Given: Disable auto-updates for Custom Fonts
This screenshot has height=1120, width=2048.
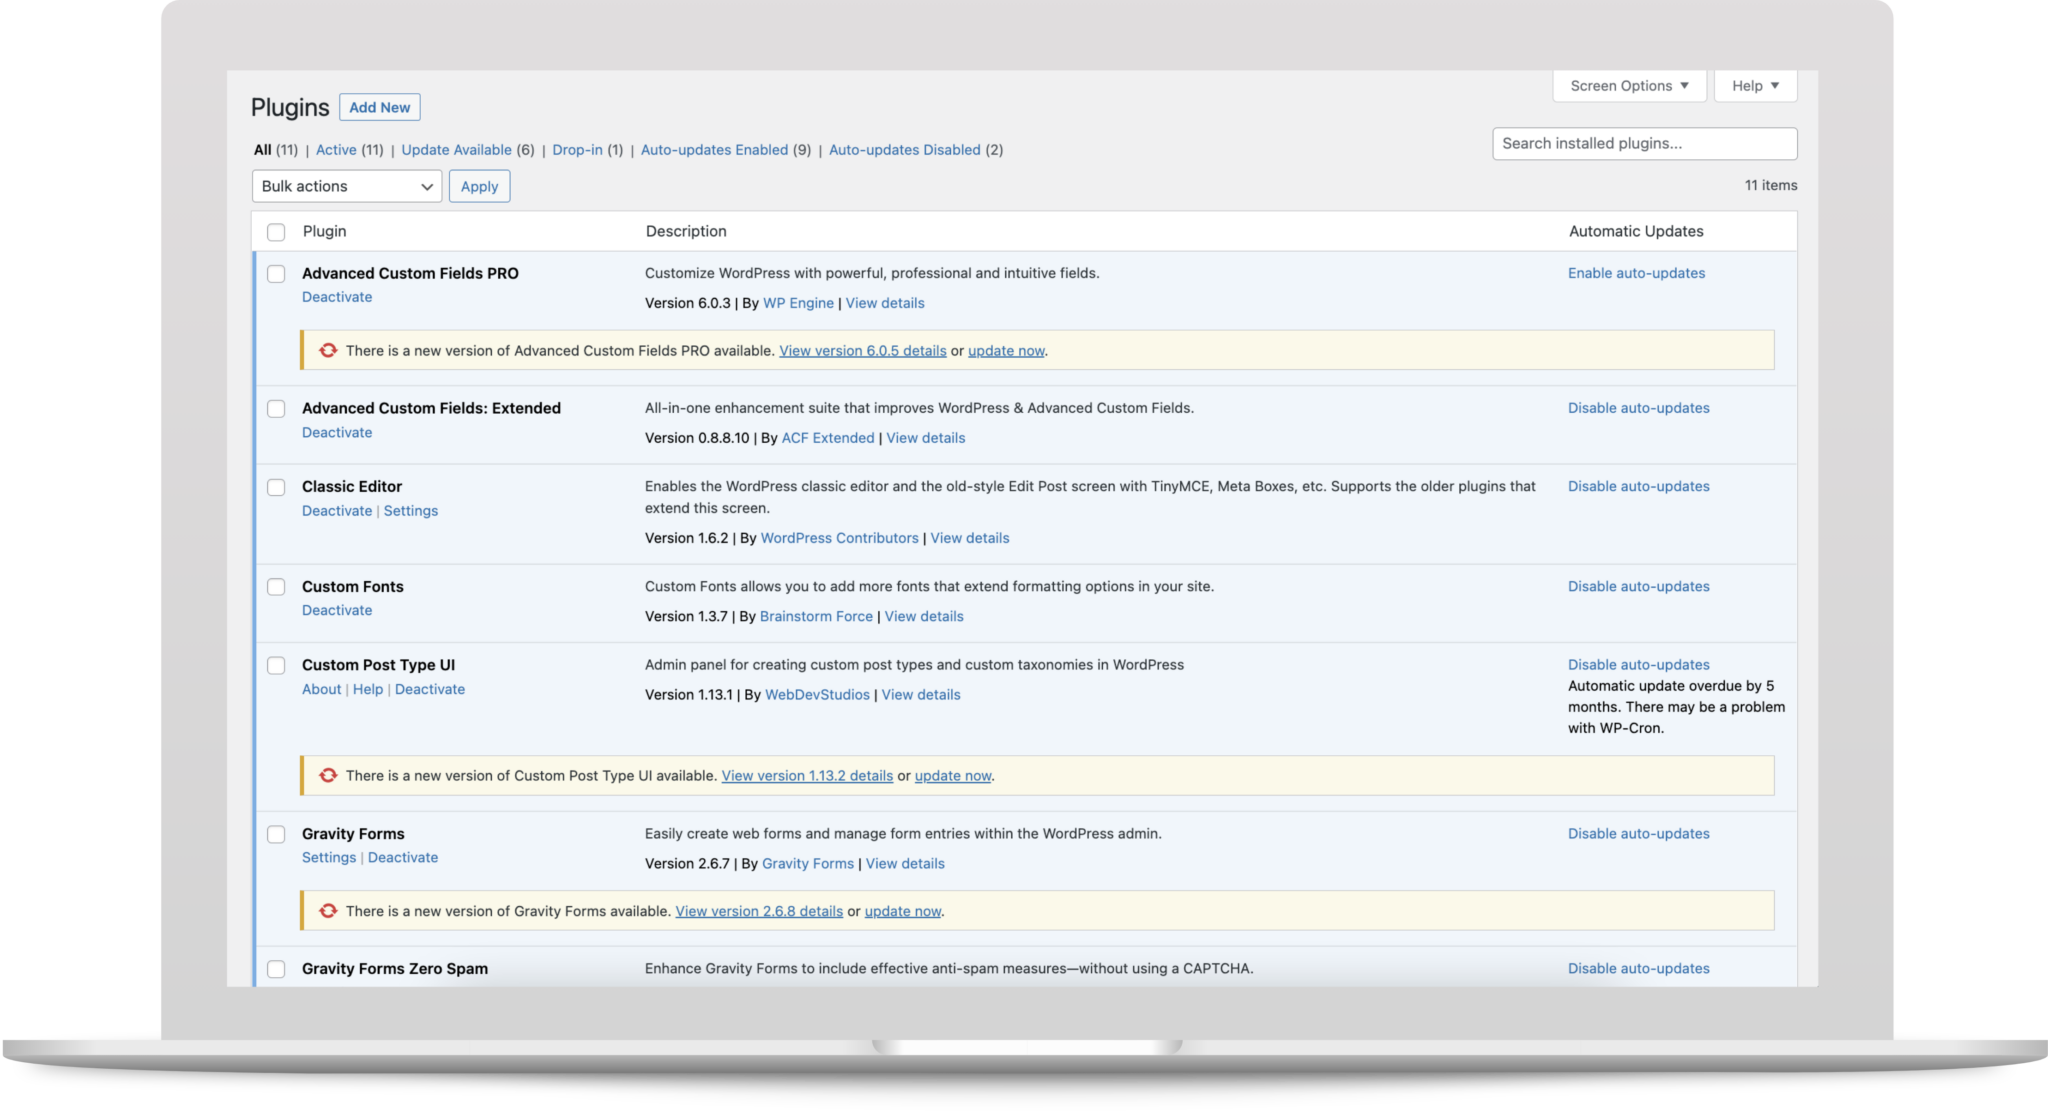Looking at the screenshot, I should pyautogui.click(x=1638, y=586).
